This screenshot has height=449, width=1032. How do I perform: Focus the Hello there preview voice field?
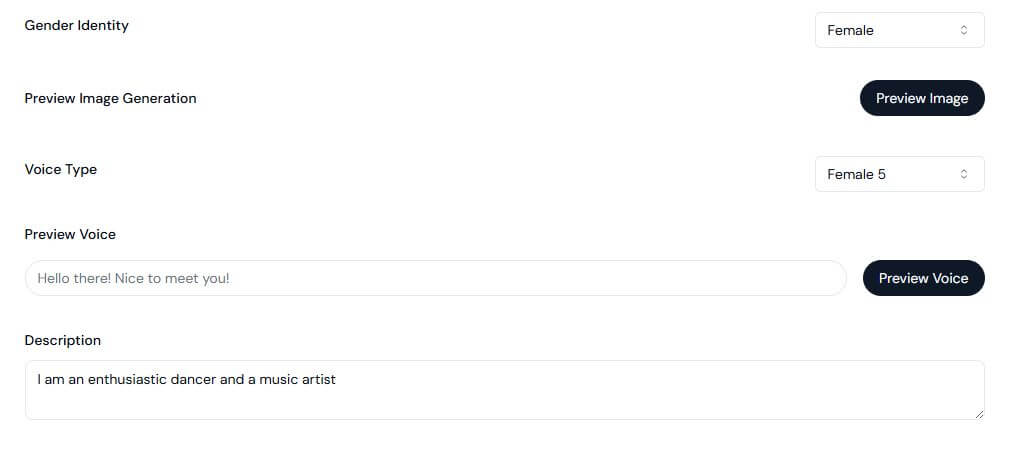[x=436, y=278]
